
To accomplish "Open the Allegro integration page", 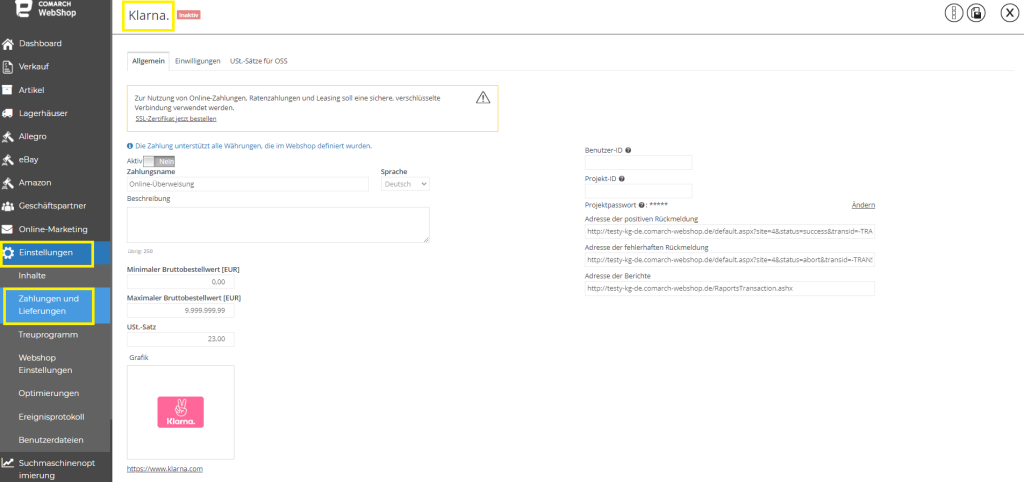I will pyautogui.click(x=33, y=137).
